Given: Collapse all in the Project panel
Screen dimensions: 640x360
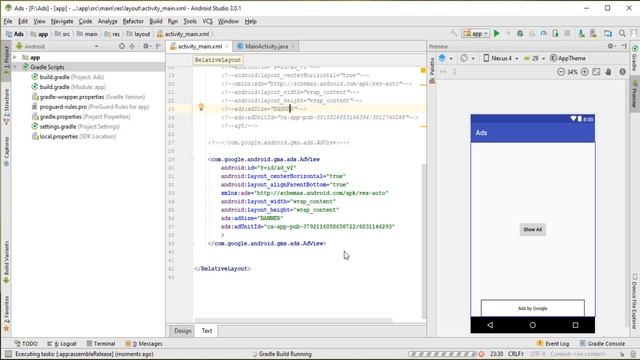Looking at the screenshot, I should point(132,46).
